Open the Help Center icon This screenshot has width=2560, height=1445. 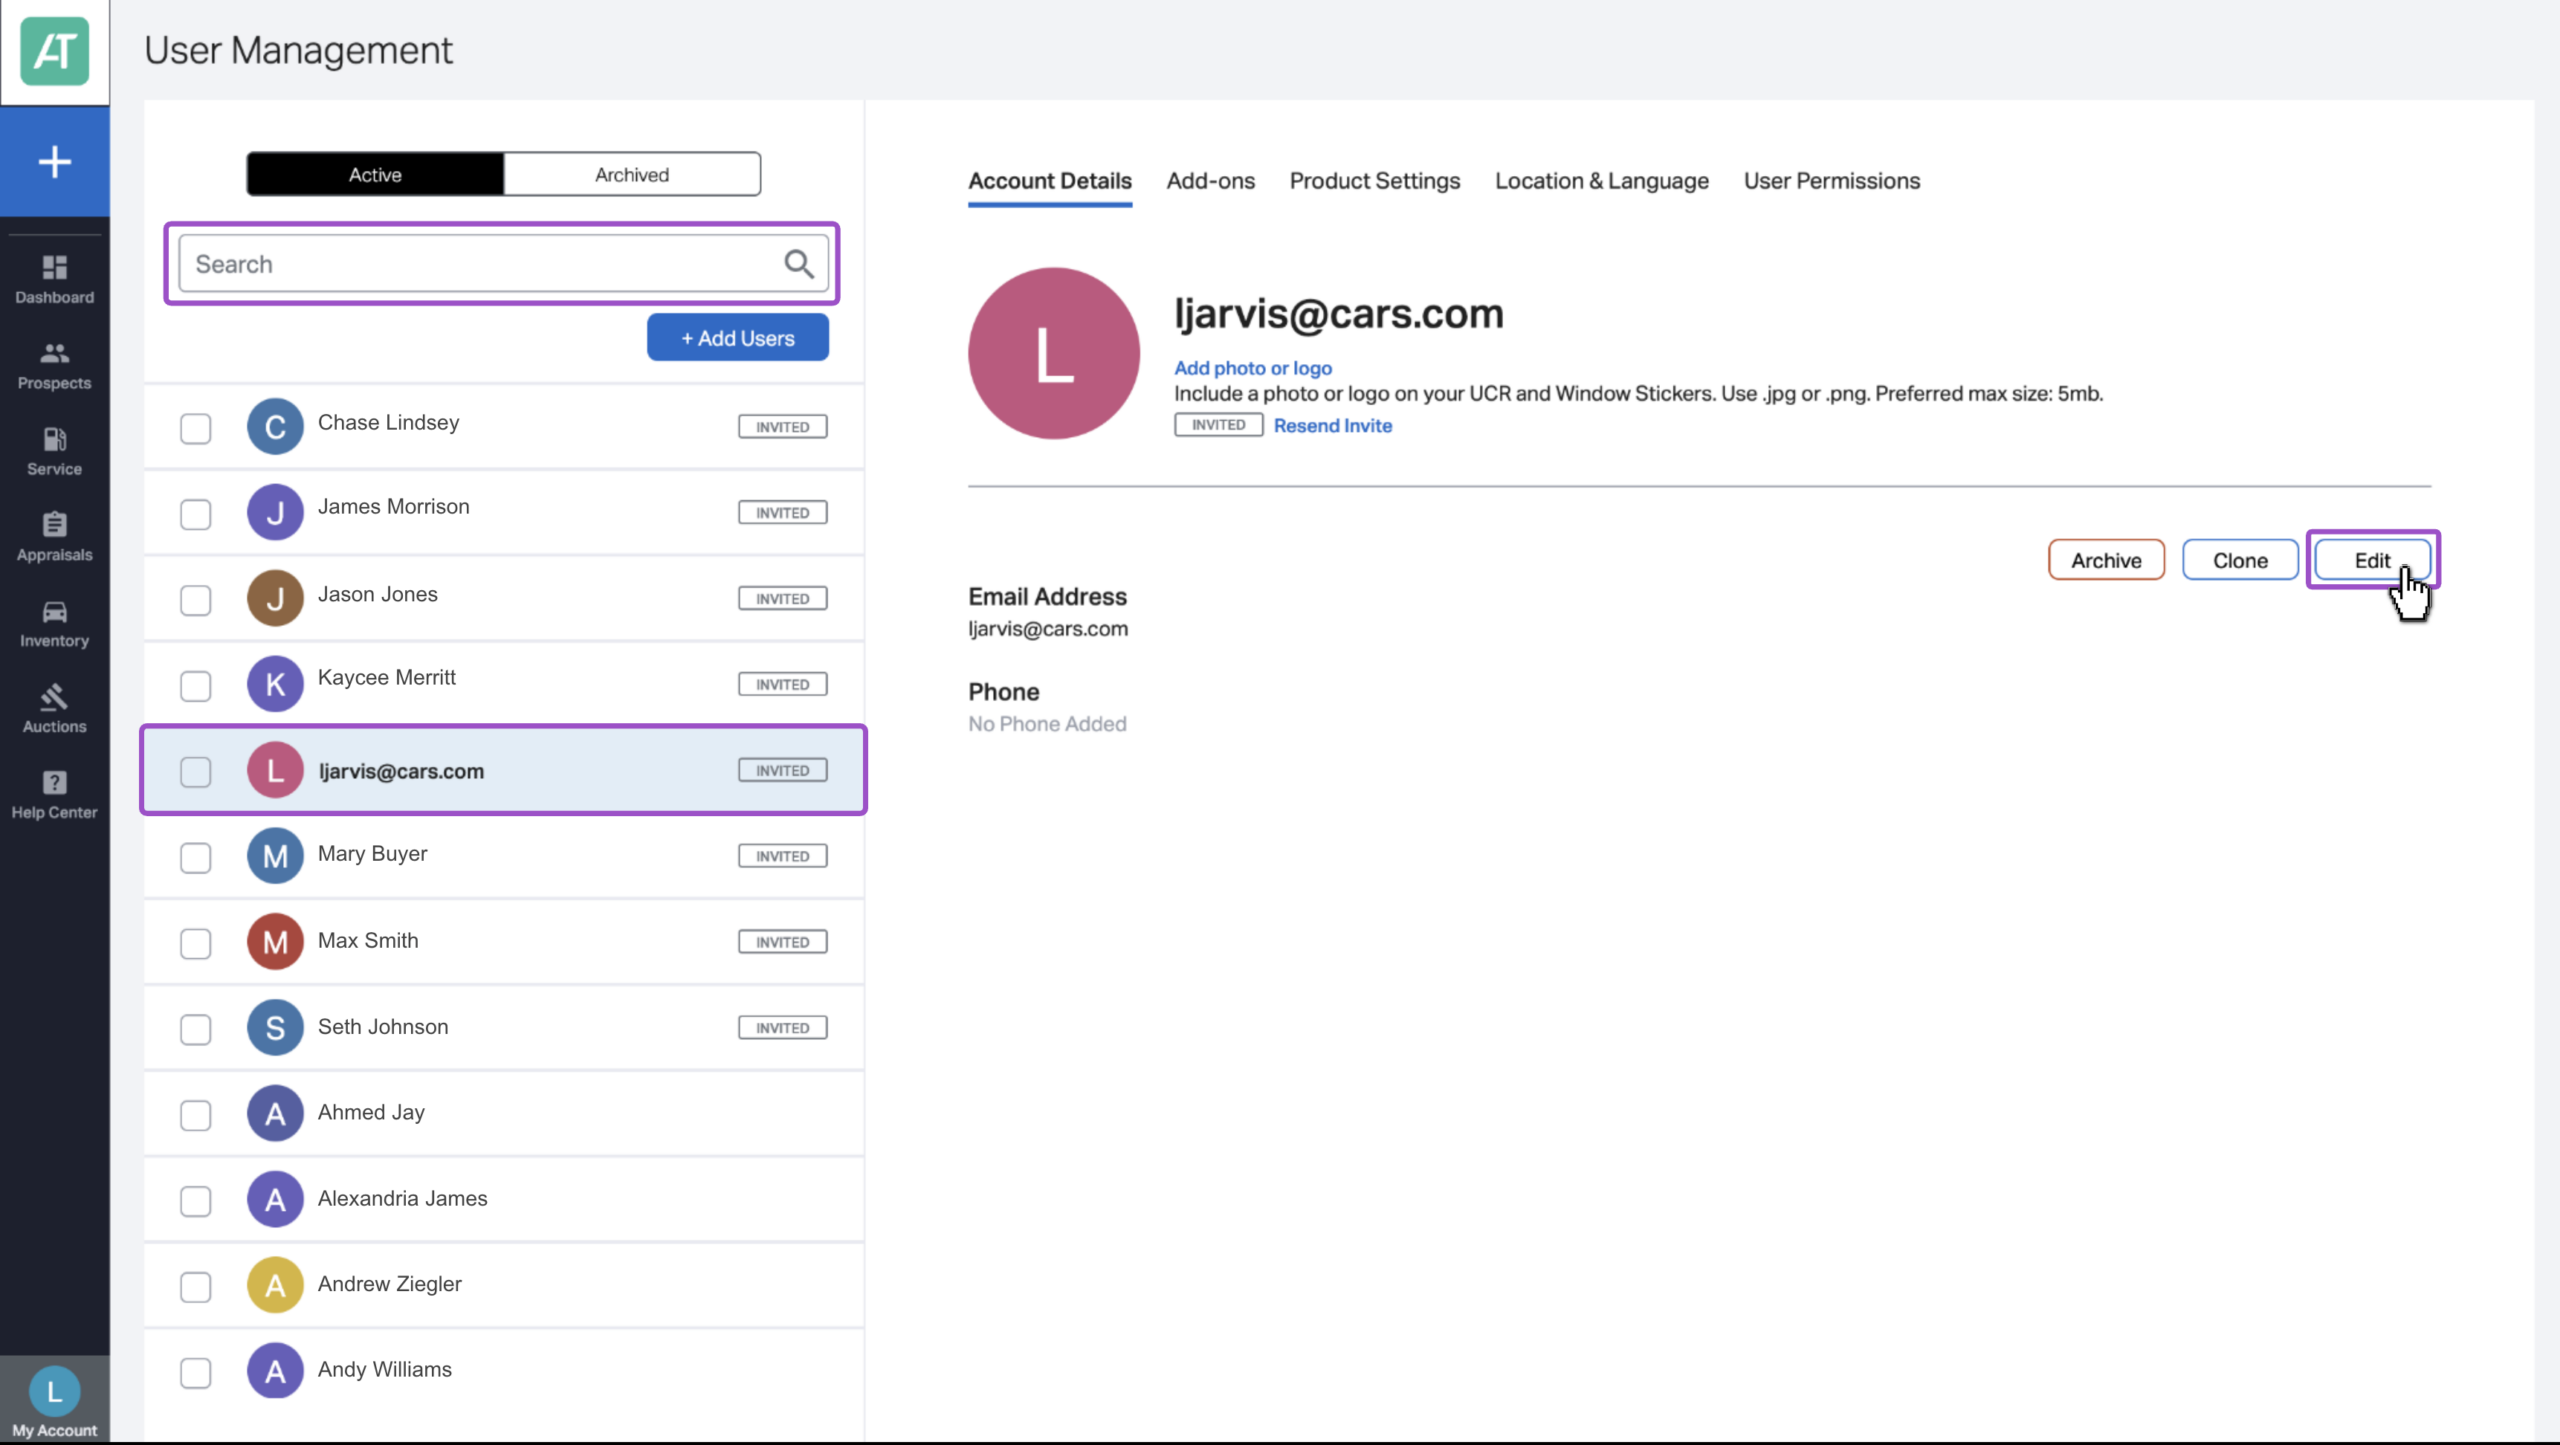(54, 783)
